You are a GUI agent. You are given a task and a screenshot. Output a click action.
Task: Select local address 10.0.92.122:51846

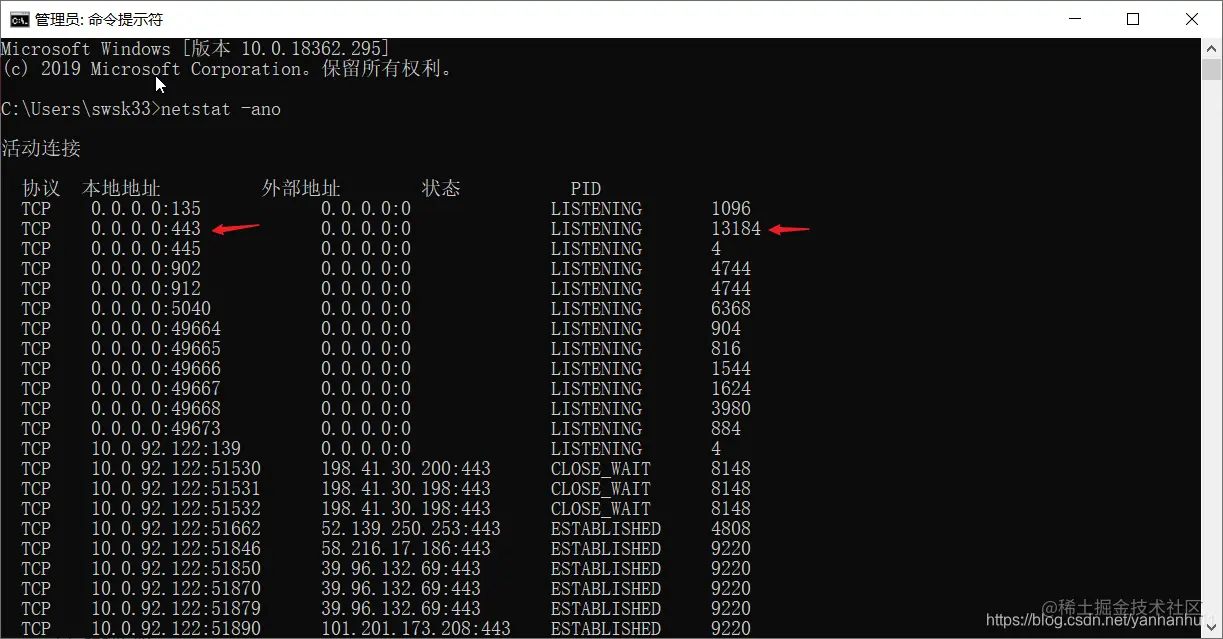click(176, 549)
